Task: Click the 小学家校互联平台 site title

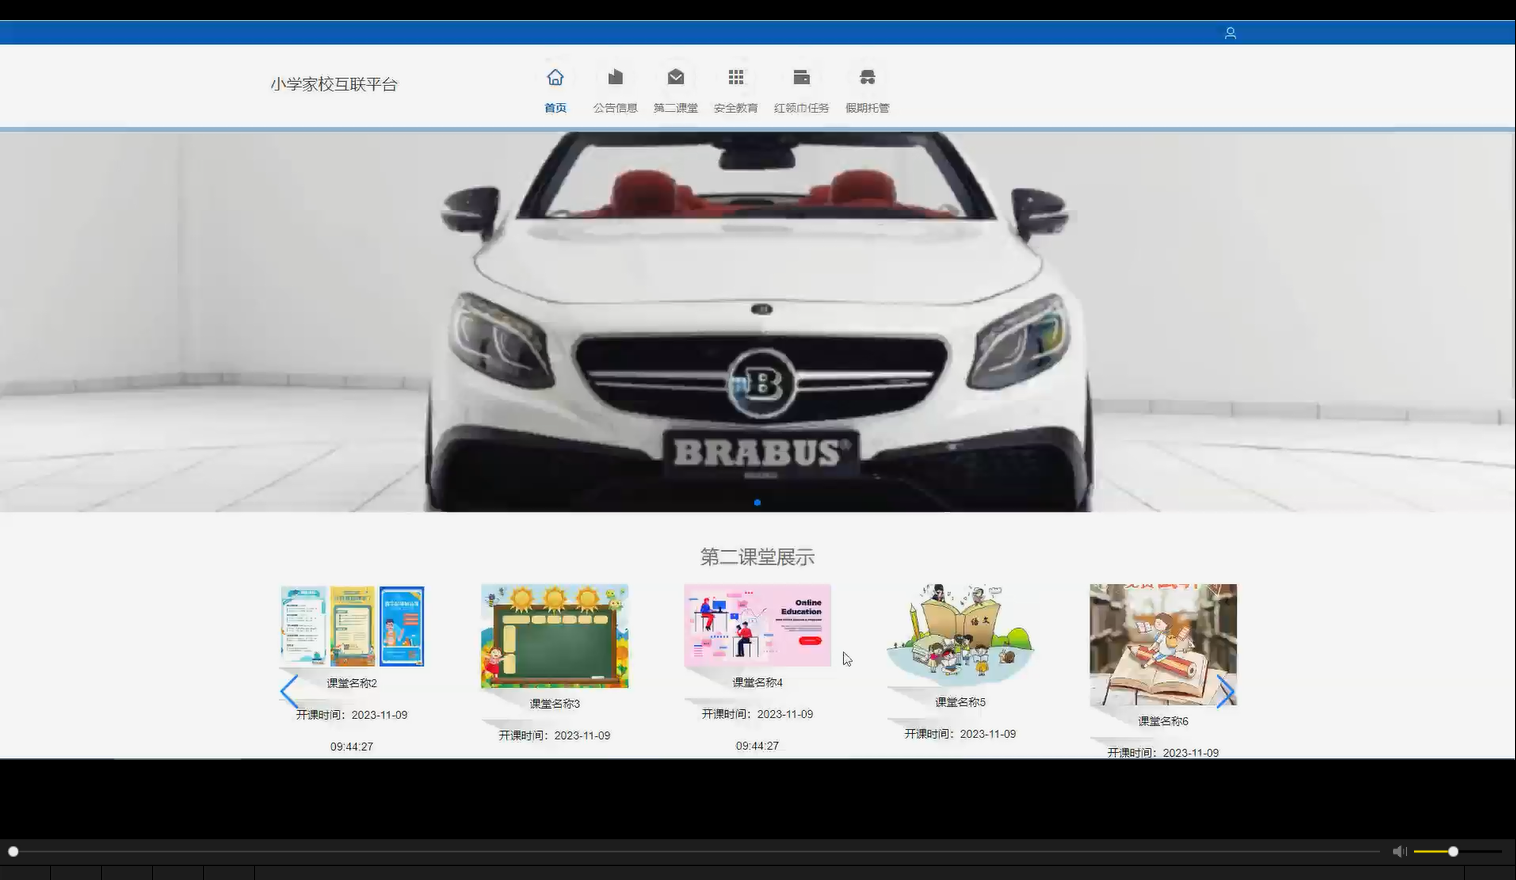Action: [x=334, y=84]
